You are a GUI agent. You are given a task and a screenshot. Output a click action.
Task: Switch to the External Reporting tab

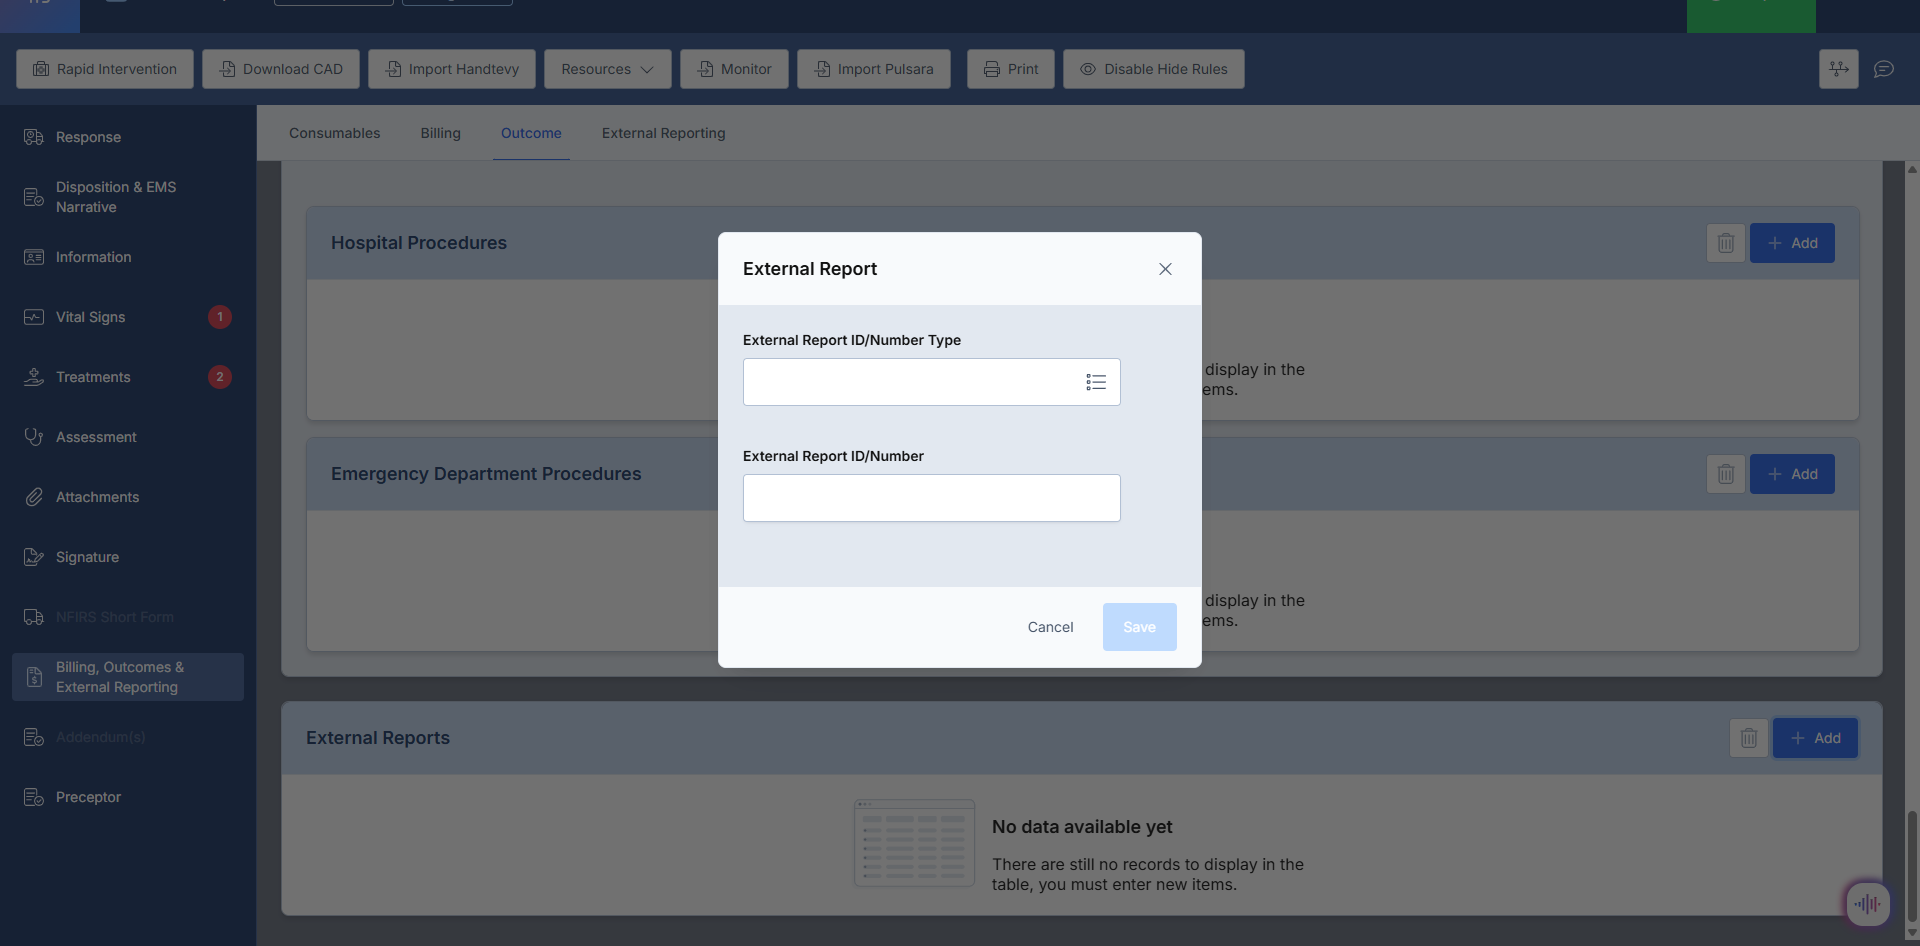pyautogui.click(x=663, y=133)
